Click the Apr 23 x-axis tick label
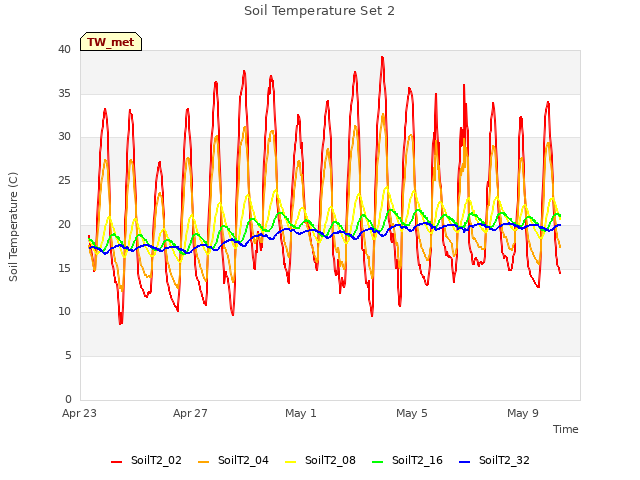The height and width of the screenshot is (480, 640). tap(79, 413)
